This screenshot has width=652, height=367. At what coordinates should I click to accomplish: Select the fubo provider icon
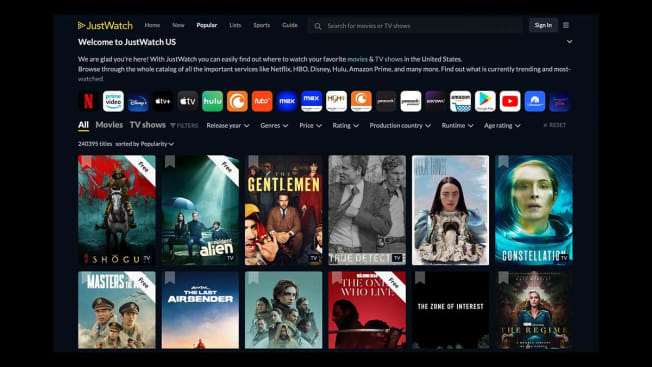[x=262, y=101]
